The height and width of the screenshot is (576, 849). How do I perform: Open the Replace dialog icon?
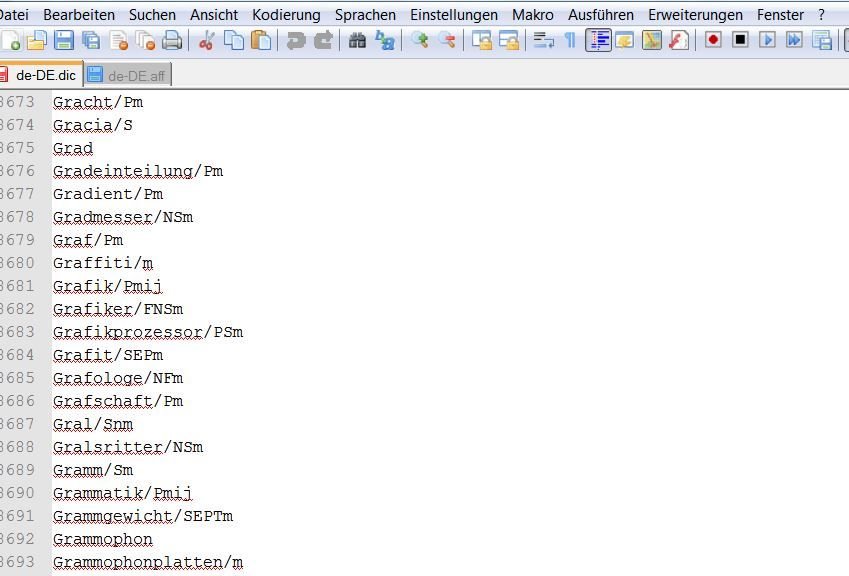385,41
